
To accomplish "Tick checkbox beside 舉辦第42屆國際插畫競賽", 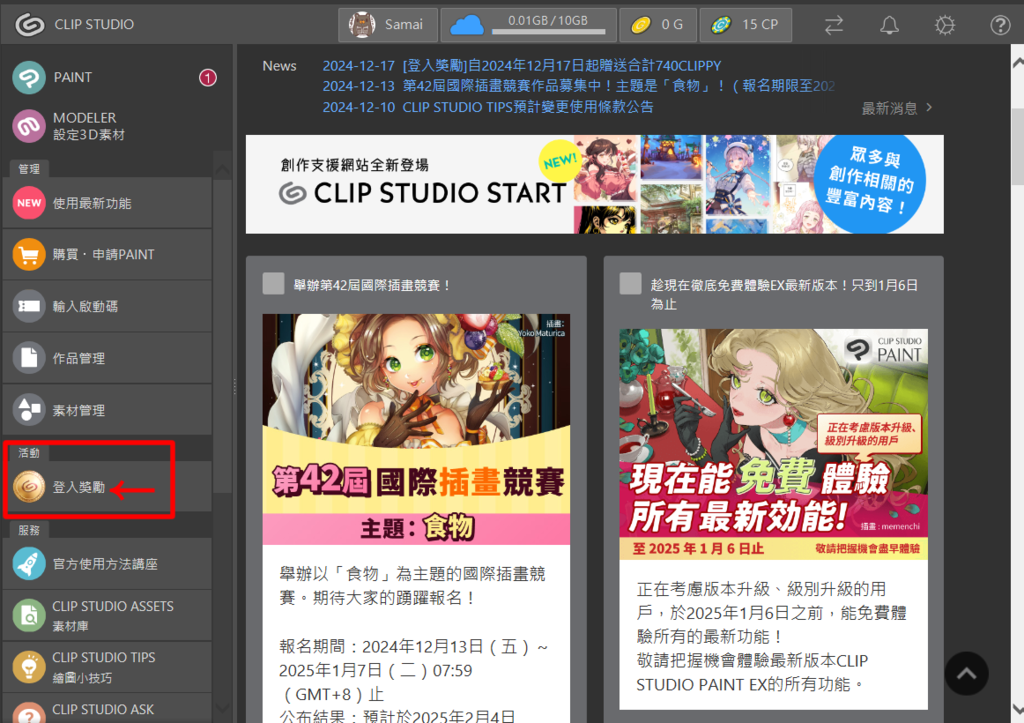I will [x=273, y=284].
